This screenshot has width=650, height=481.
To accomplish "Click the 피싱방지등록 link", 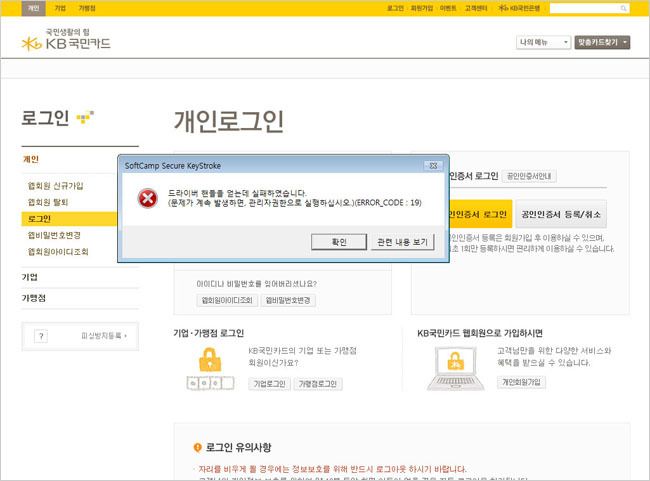I will (104, 336).
